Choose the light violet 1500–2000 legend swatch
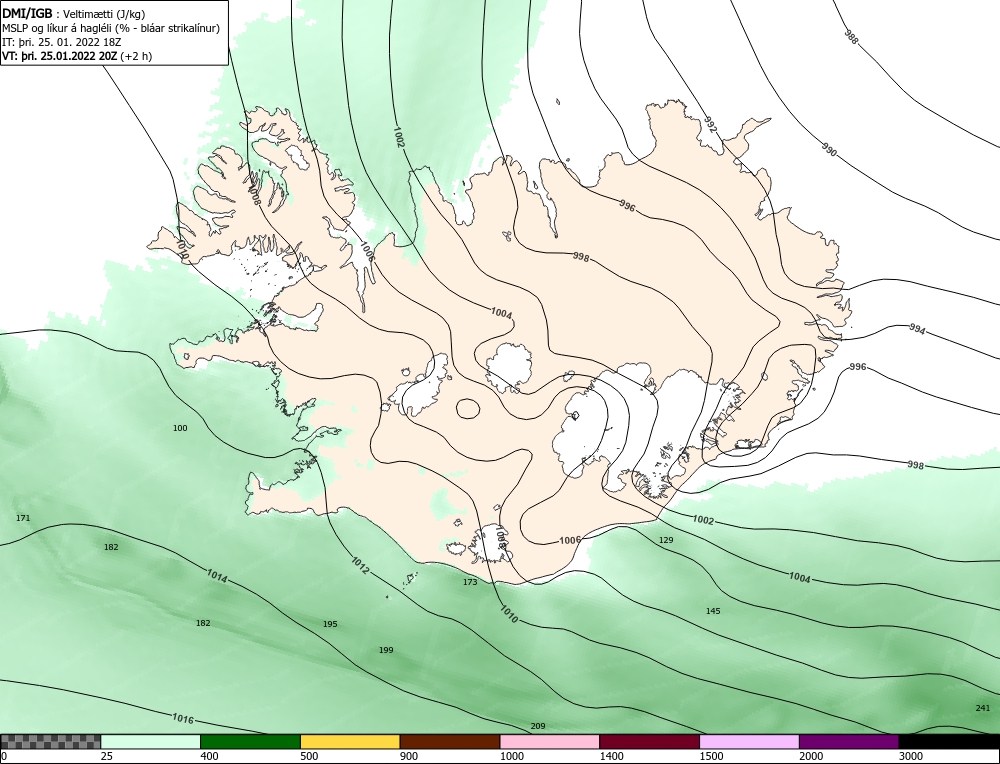This screenshot has width=1000, height=764. pyautogui.click(x=749, y=742)
